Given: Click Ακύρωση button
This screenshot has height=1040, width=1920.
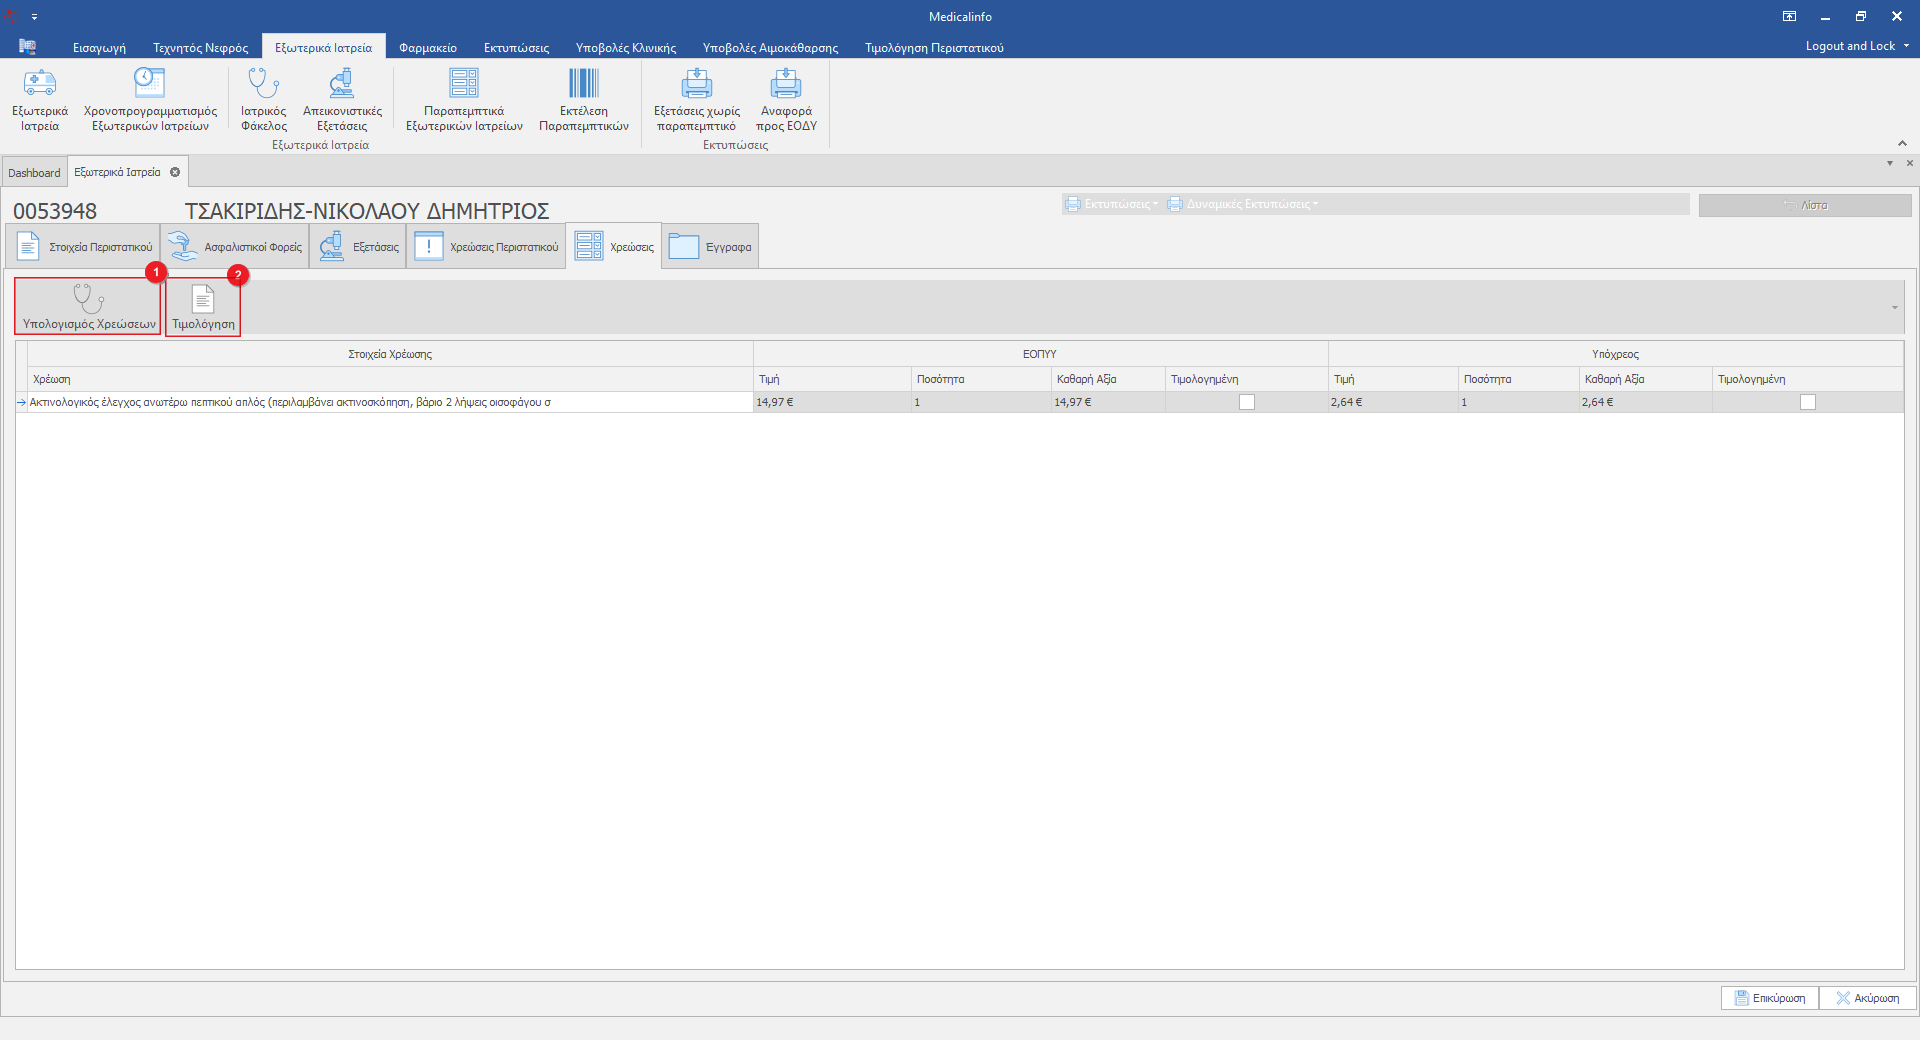Looking at the screenshot, I should tap(1867, 998).
